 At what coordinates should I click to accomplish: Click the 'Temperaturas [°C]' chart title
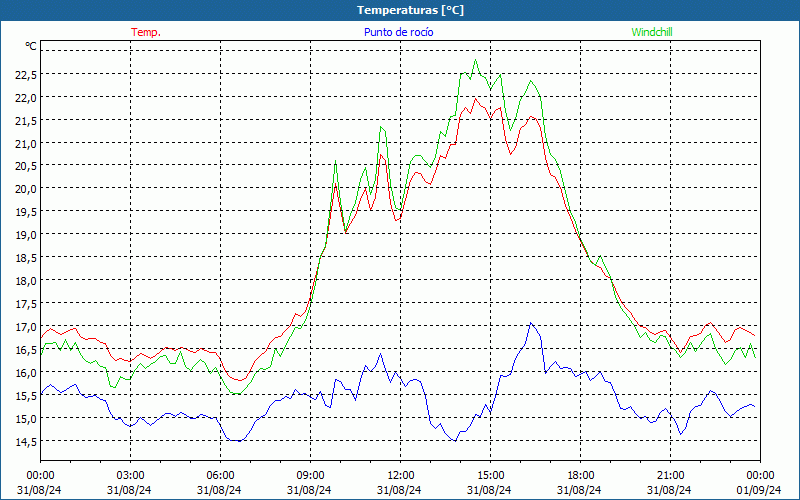point(410,10)
